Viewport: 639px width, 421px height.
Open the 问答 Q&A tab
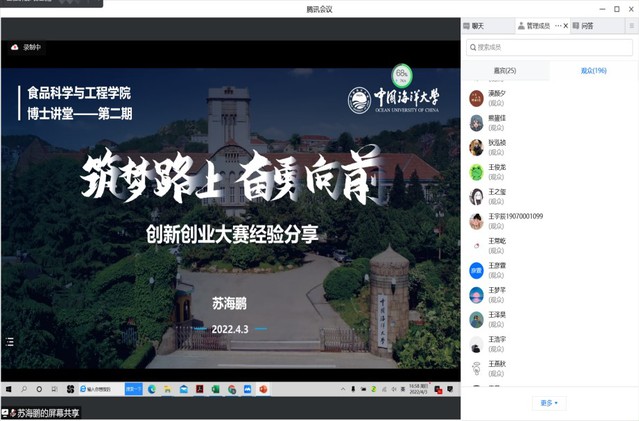point(586,25)
